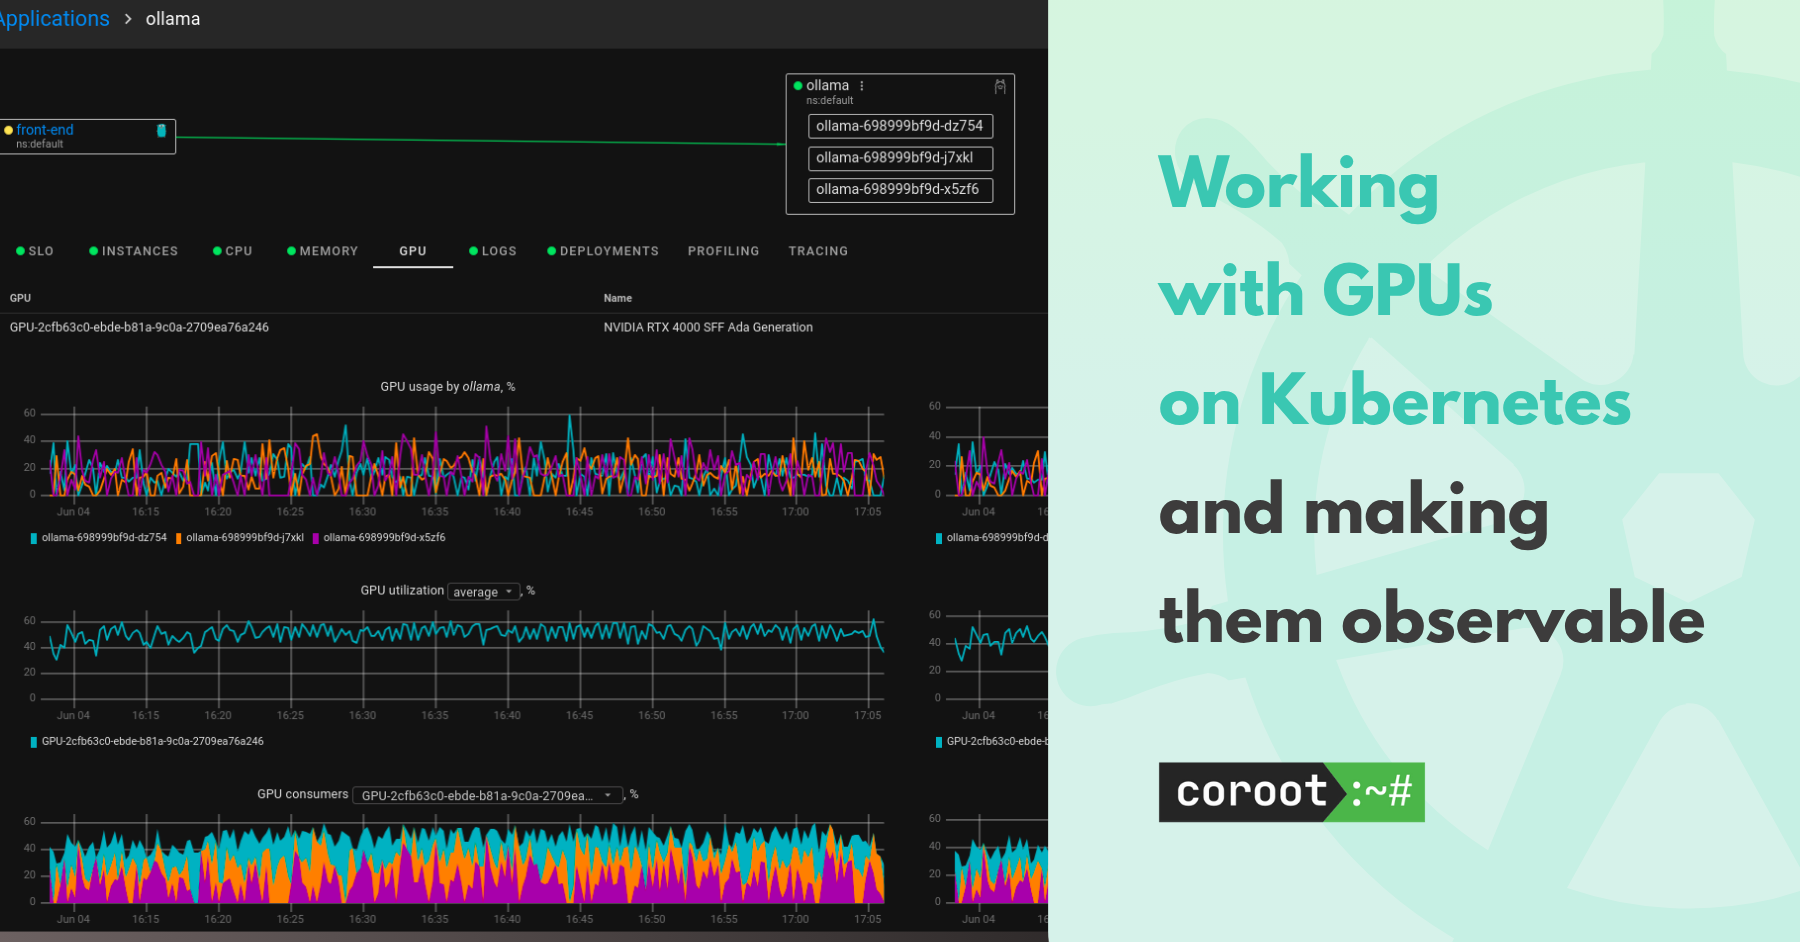Open the Applications breadcrumb link
Screen dimensions: 1800x942
coord(54,19)
